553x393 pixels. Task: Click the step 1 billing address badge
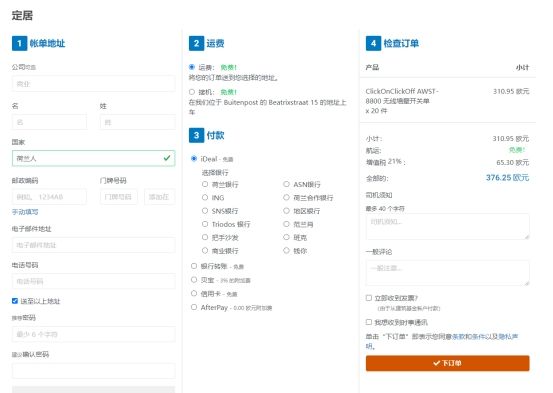click(19, 43)
